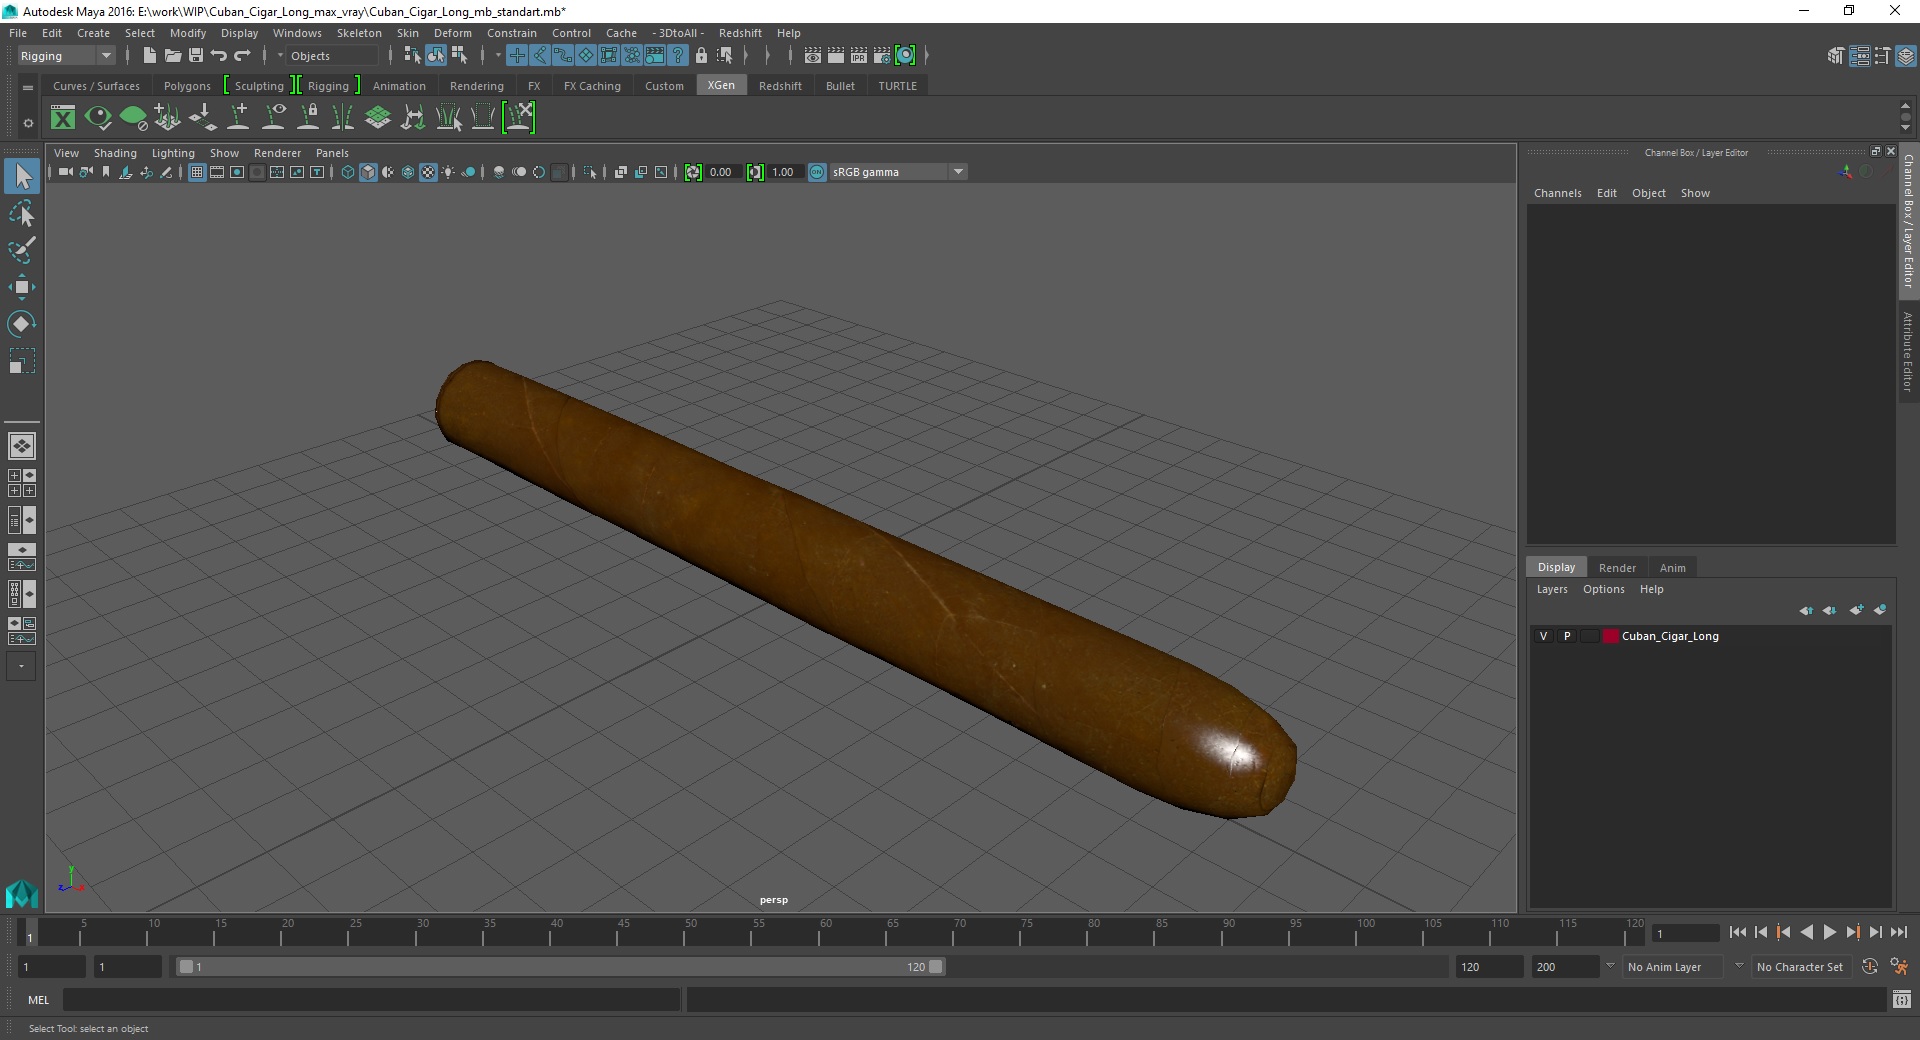The image size is (1920, 1040).
Task: Select the Paint Selection tool
Action: coord(22,250)
